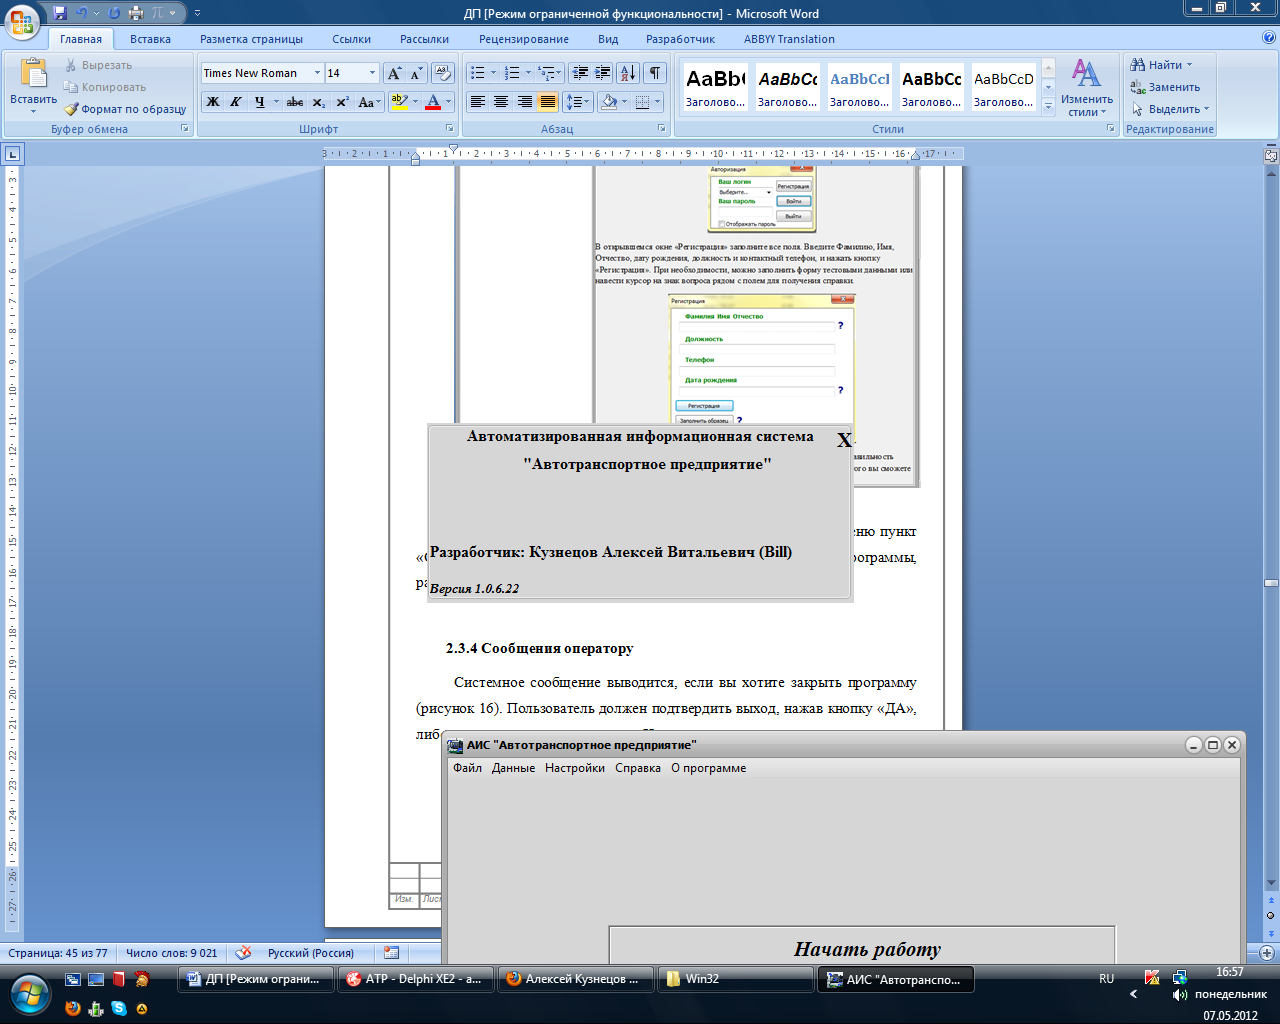Open ATP - Delphi XE2 taskbar button
Viewport: 1280px width, 1024px height.
tap(413, 979)
